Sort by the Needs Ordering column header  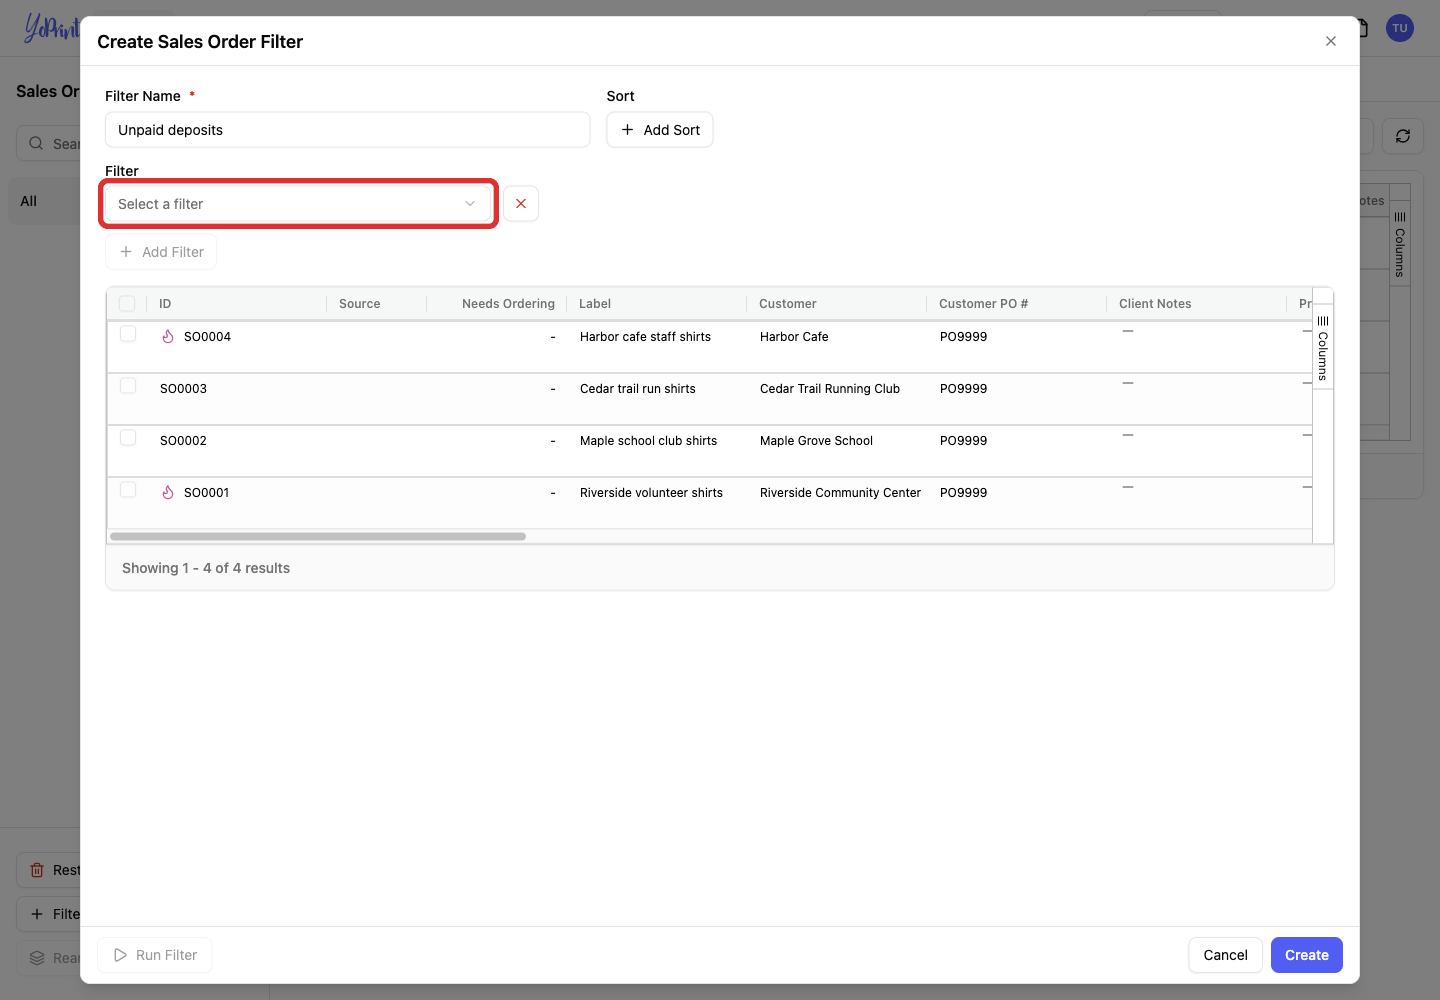pos(508,304)
